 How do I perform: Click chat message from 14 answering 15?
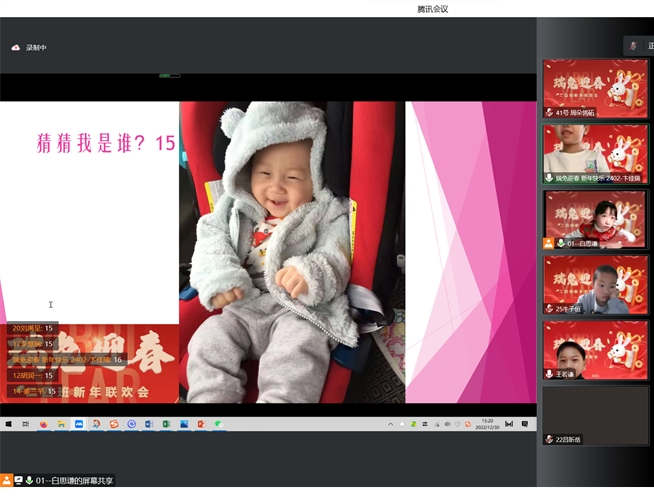34,391
